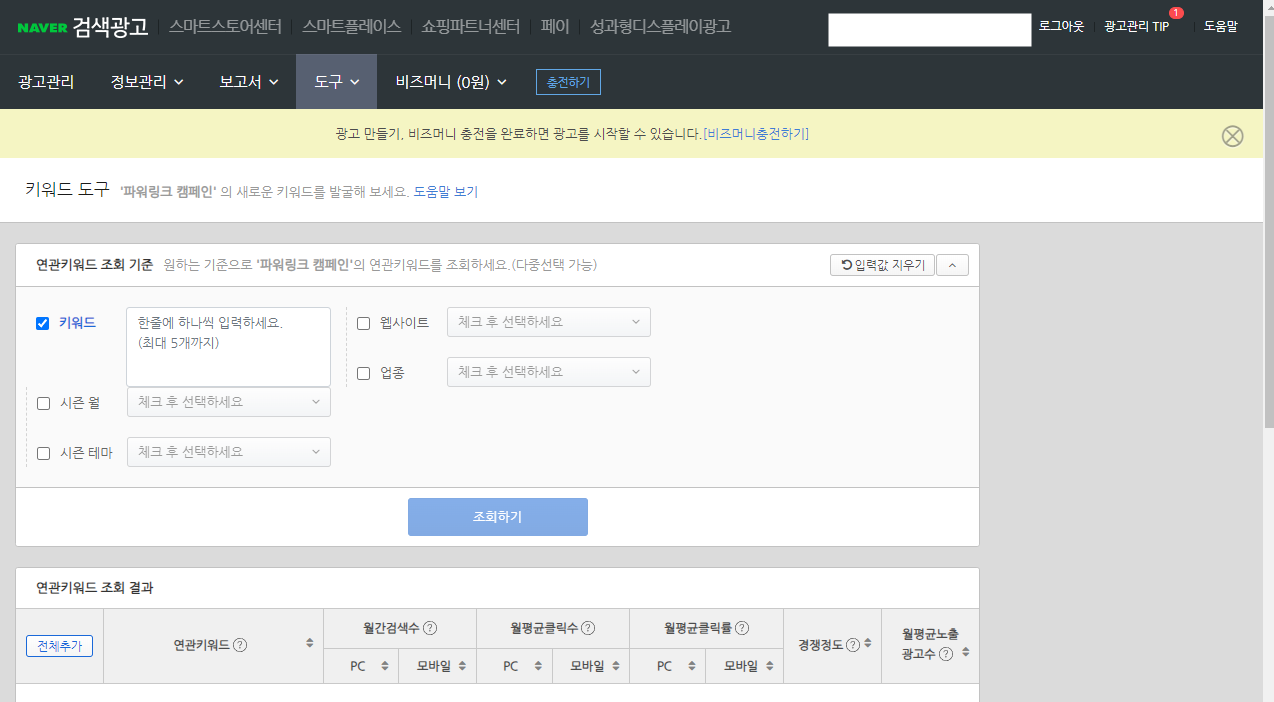This screenshot has height=702, width=1274.
Task: Sort by 월평균노출 광고수 arrows
Action: (x=966, y=652)
